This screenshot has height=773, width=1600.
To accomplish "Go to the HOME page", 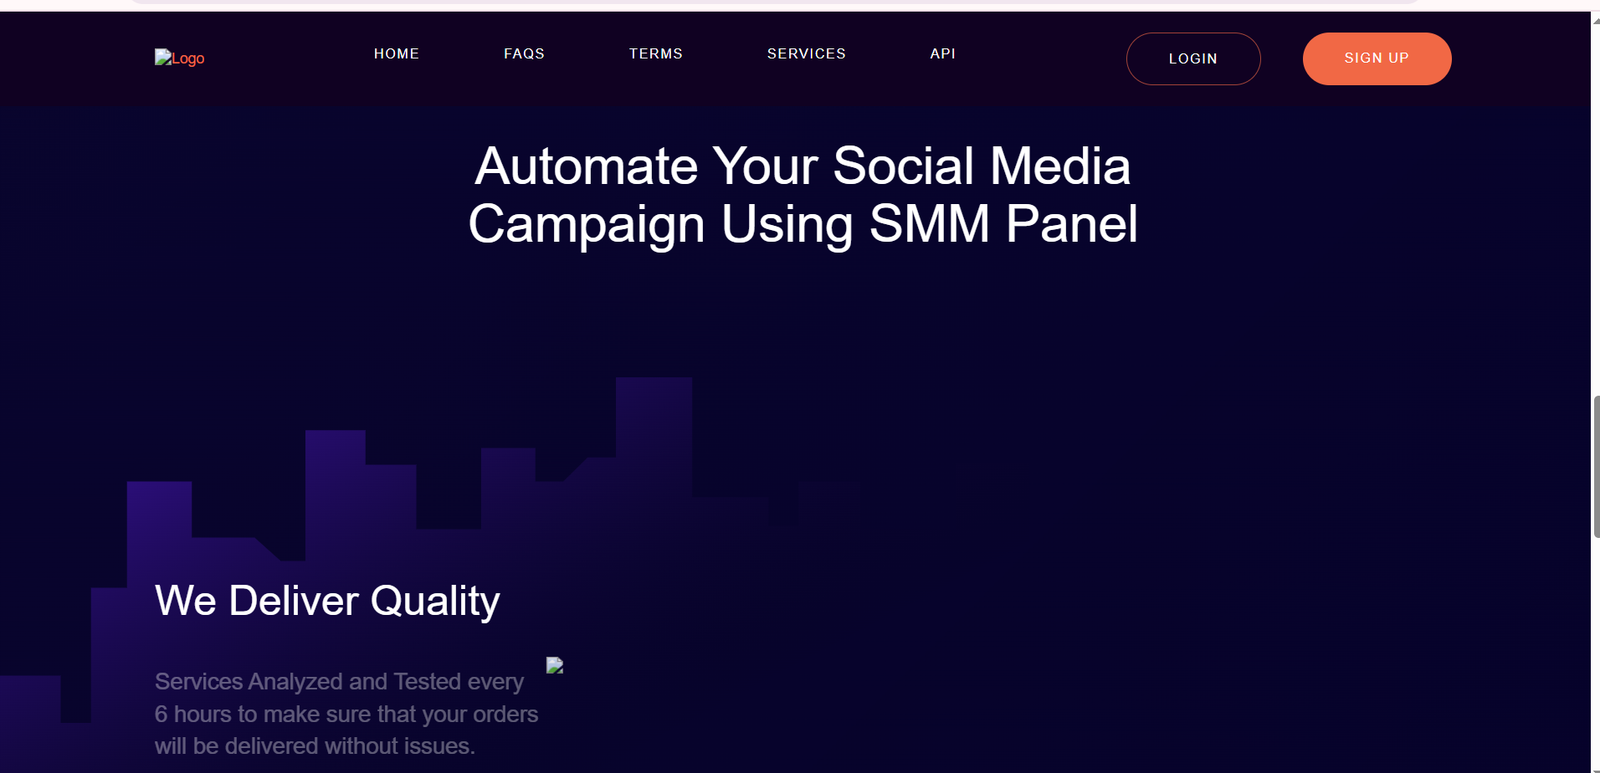I will click(396, 54).
